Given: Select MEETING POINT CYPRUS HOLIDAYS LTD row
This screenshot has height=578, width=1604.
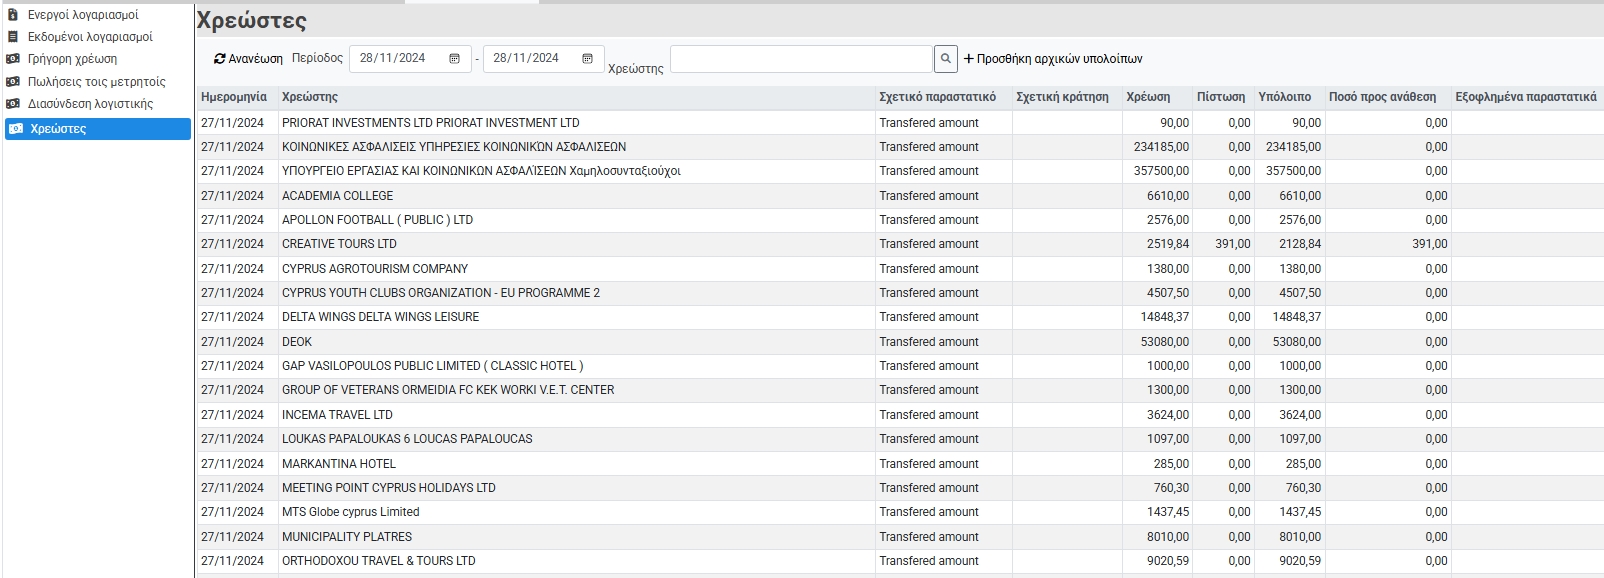Looking at the screenshot, I should 900,488.
